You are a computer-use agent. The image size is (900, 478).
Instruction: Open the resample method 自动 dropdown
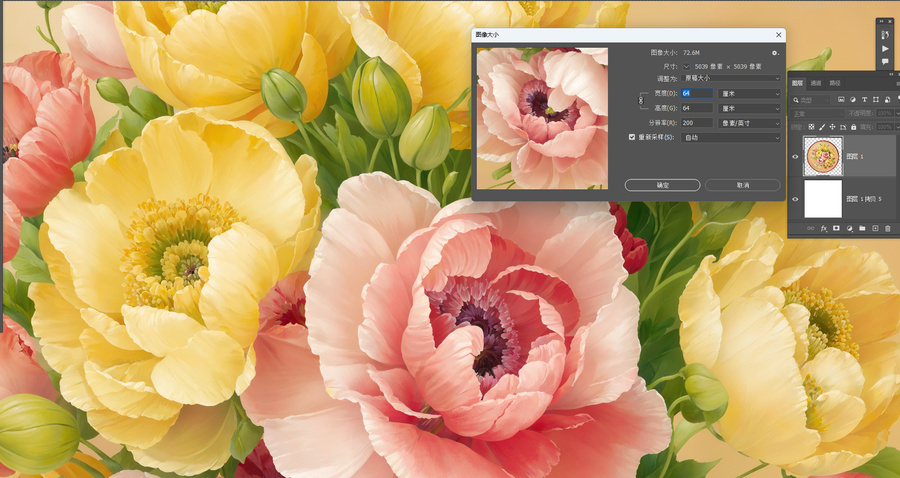pos(731,138)
